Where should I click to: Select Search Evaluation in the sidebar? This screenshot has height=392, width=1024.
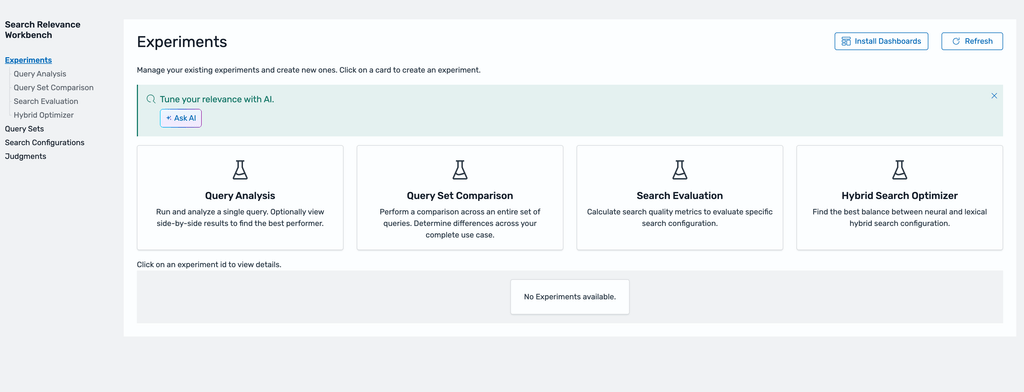click(46, 101)
